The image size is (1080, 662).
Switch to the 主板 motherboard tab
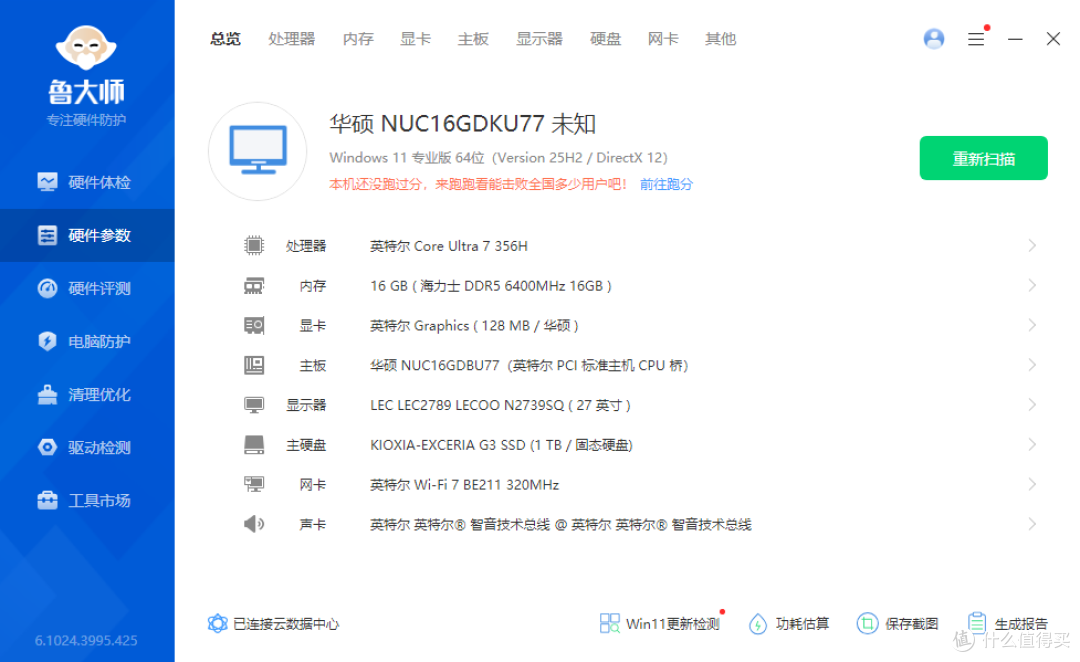(x=473, y=39)
